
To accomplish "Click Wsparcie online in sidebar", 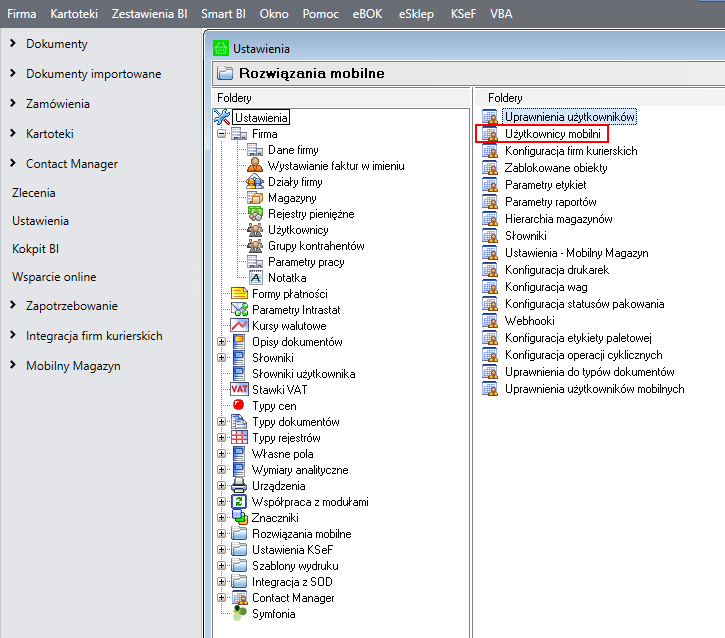I will click(x=54, y=277).
